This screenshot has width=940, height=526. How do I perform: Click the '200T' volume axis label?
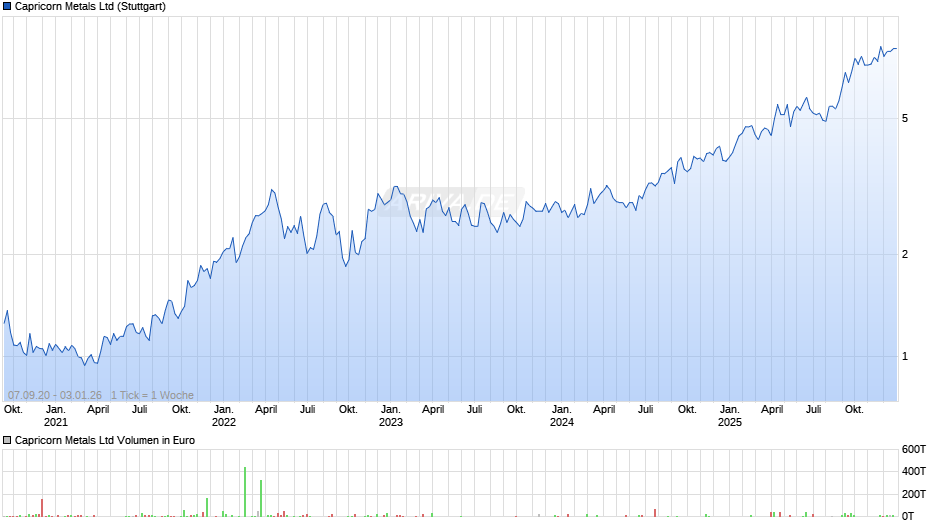pyautogui.click(x=914, y=494)
